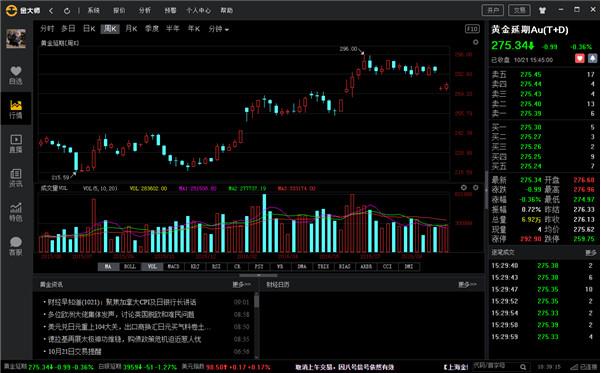
Task: Open 自选 favorites in sidebar
Action: 16,75
